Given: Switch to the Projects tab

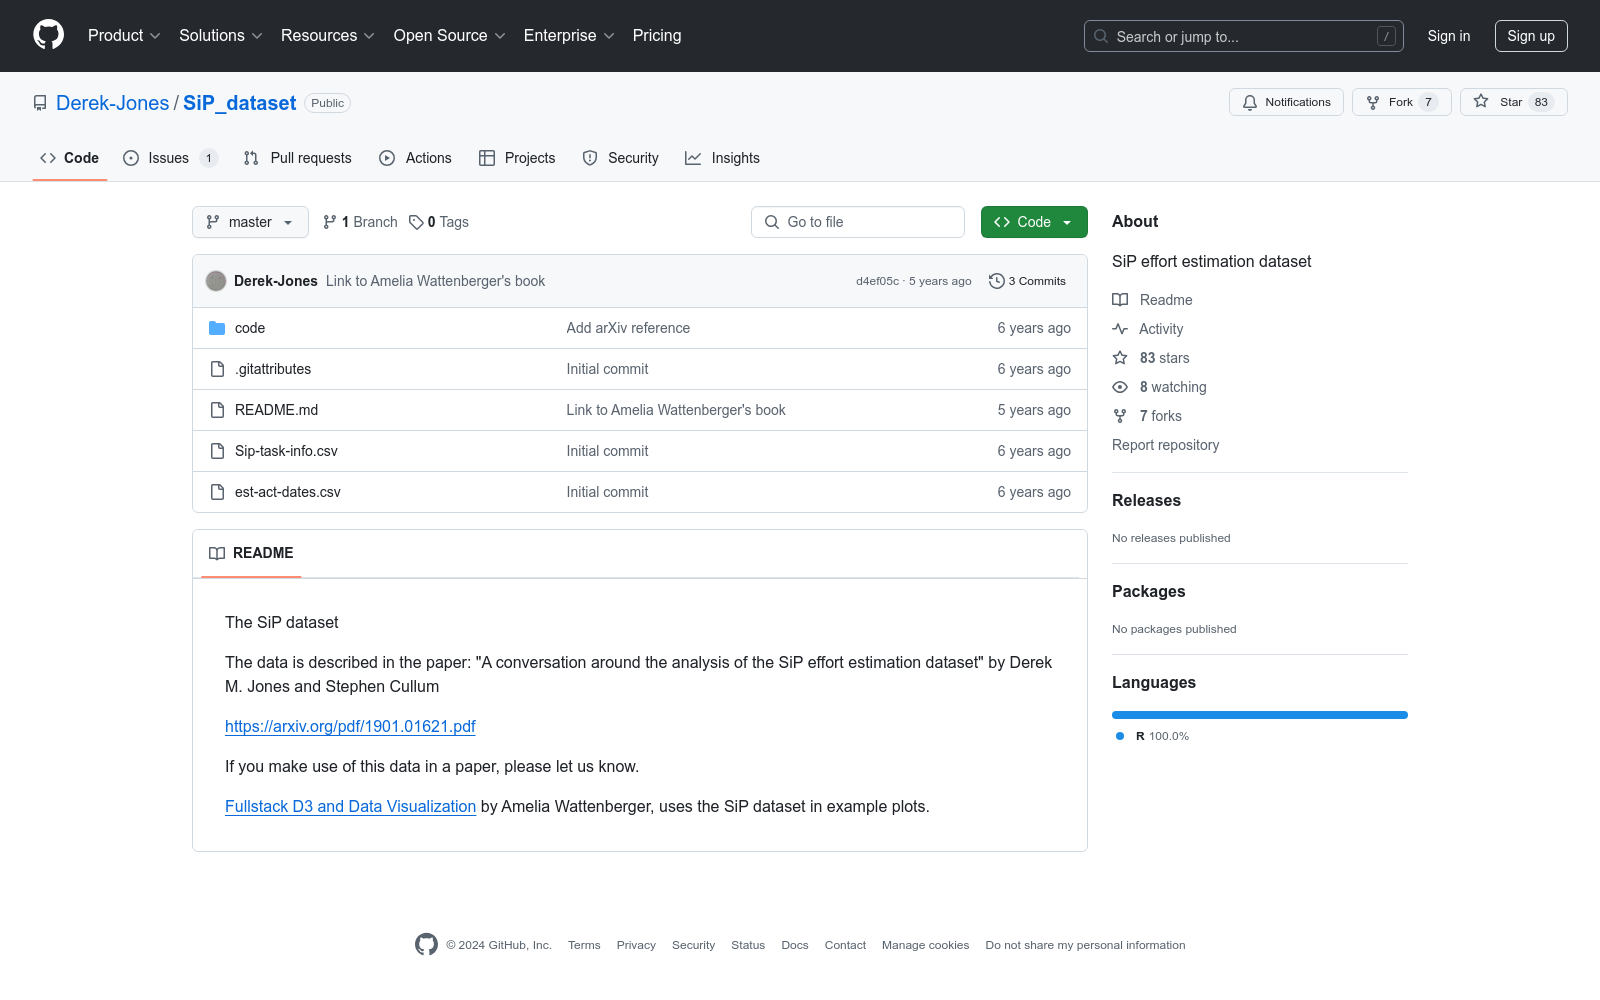Looking at the screenshot, I should click(517, 158).
